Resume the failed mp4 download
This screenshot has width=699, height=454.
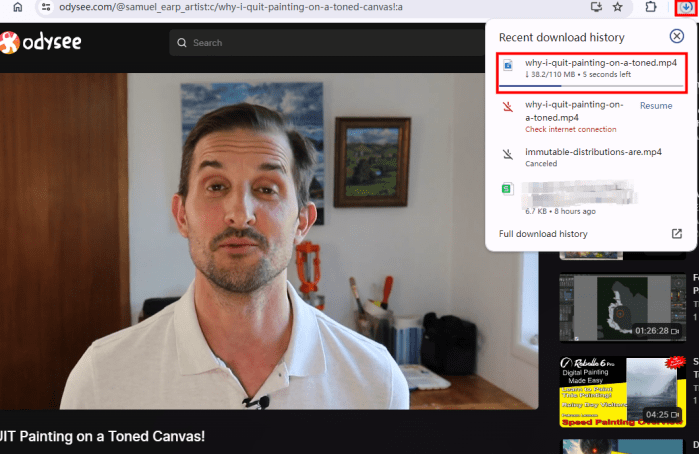point(656,105)
